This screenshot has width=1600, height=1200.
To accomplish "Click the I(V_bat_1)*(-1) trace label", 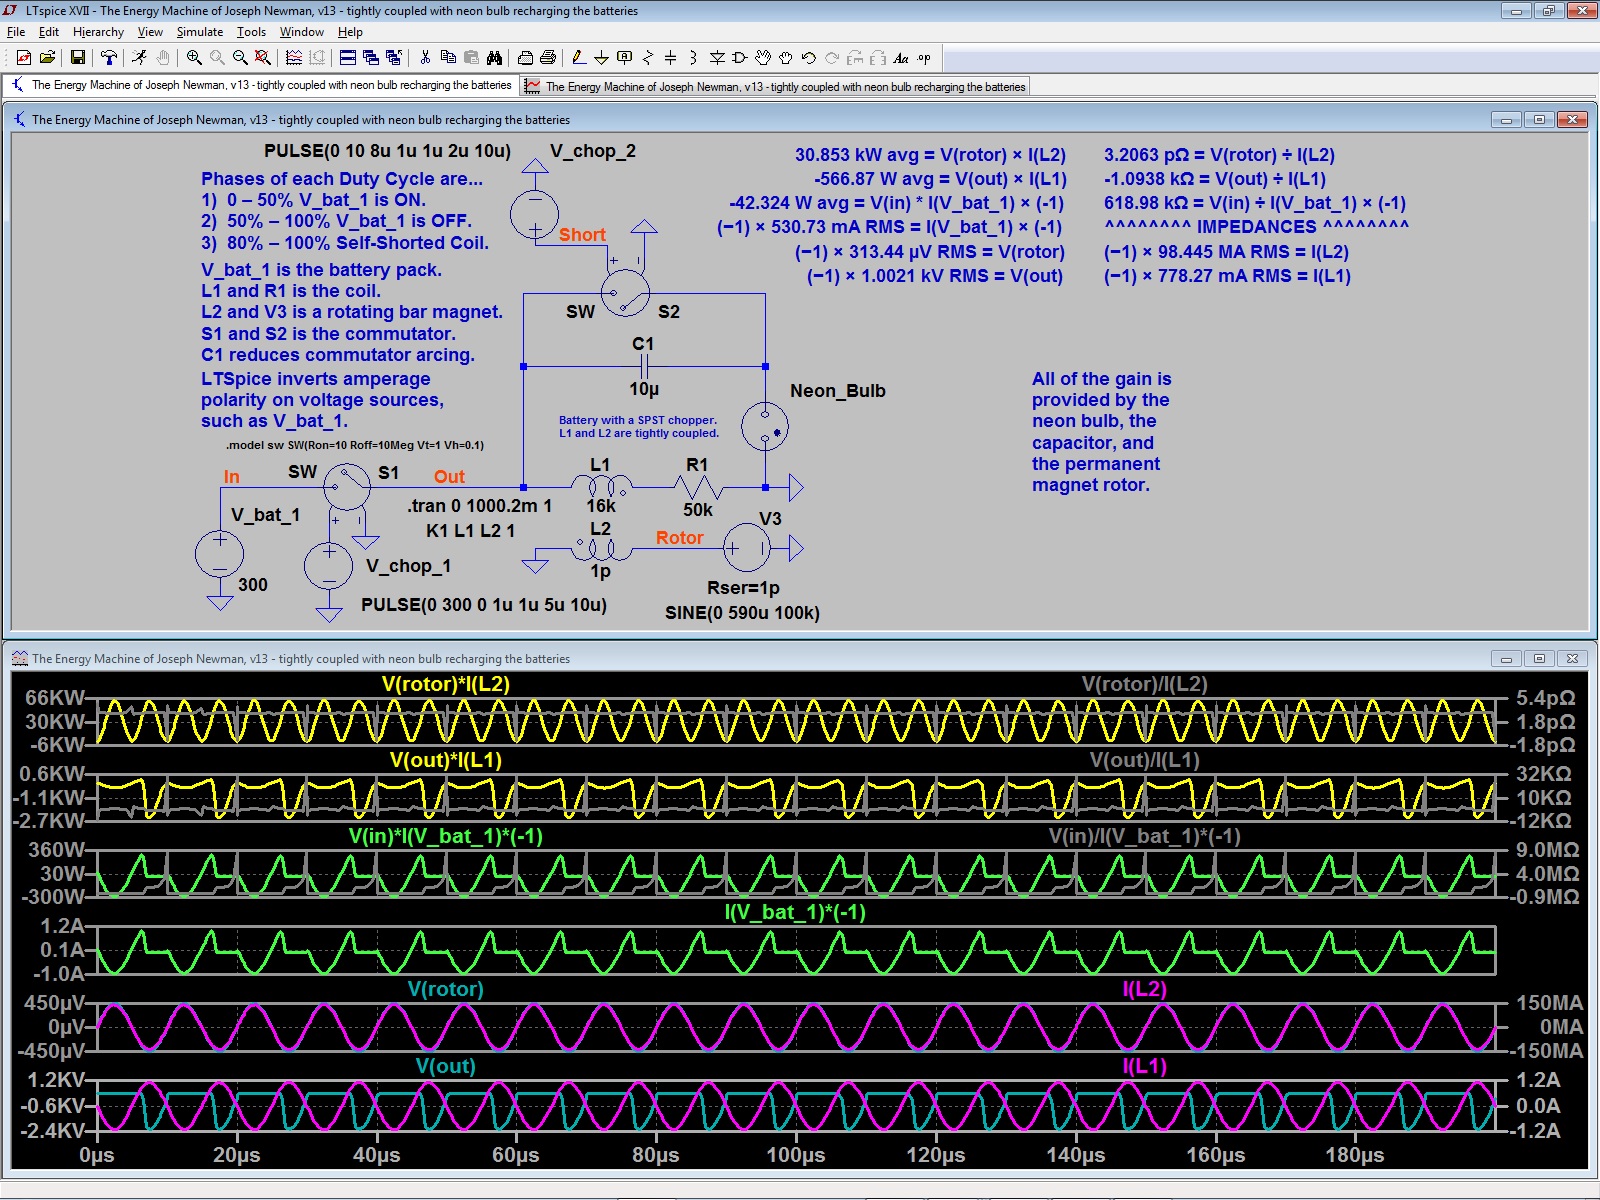I will 795,912.
